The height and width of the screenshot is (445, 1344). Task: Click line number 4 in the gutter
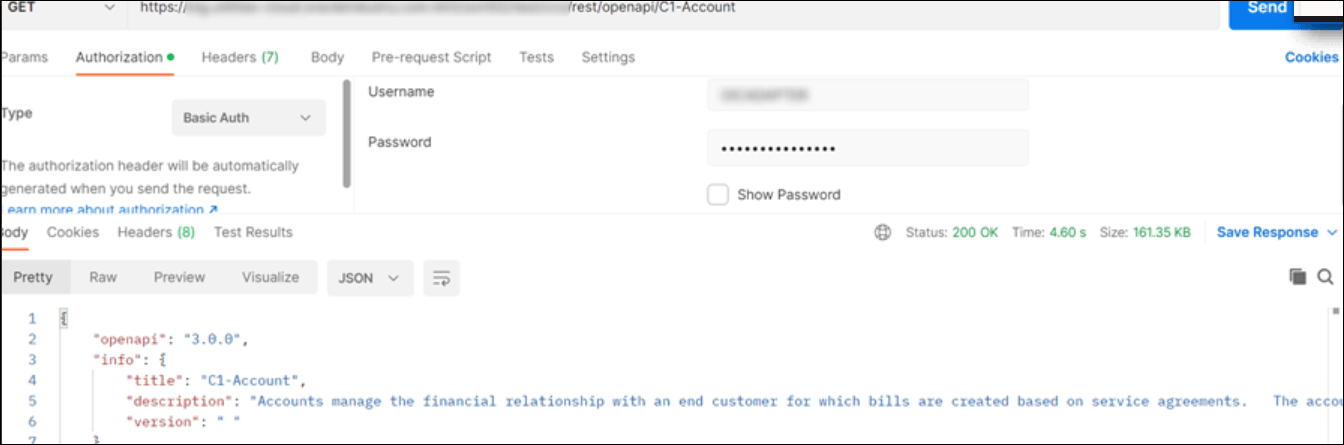(x=32, y=380)
